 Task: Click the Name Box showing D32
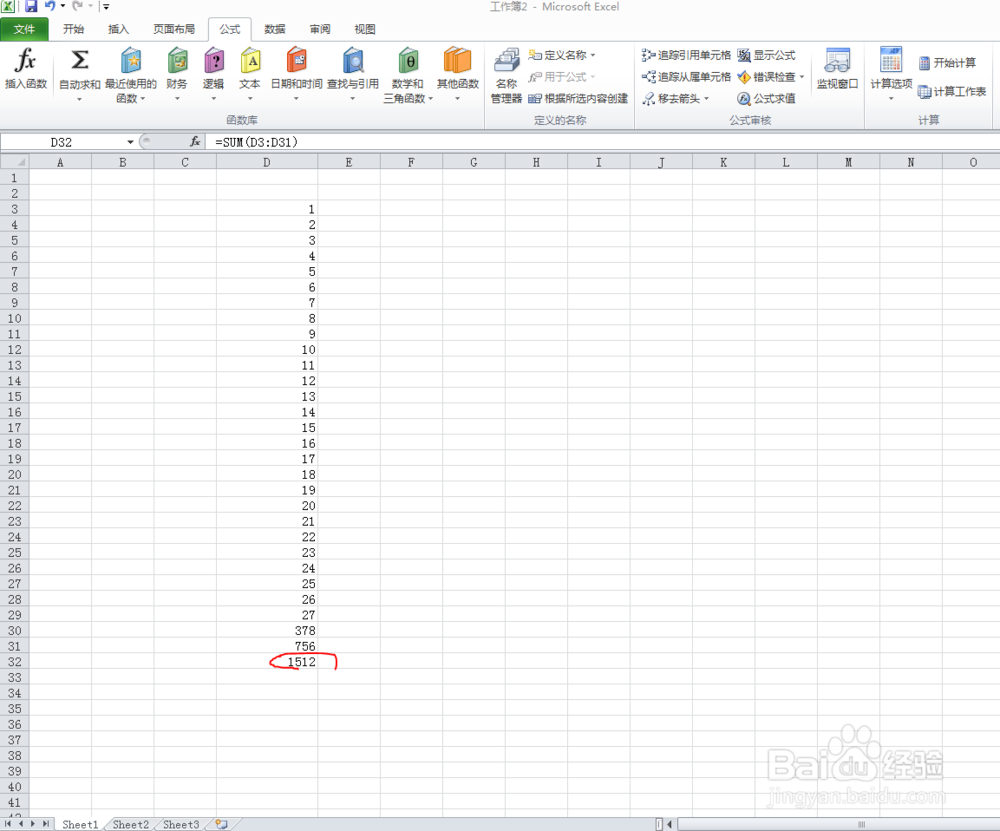pyautogui.click(x=64, y=142)
